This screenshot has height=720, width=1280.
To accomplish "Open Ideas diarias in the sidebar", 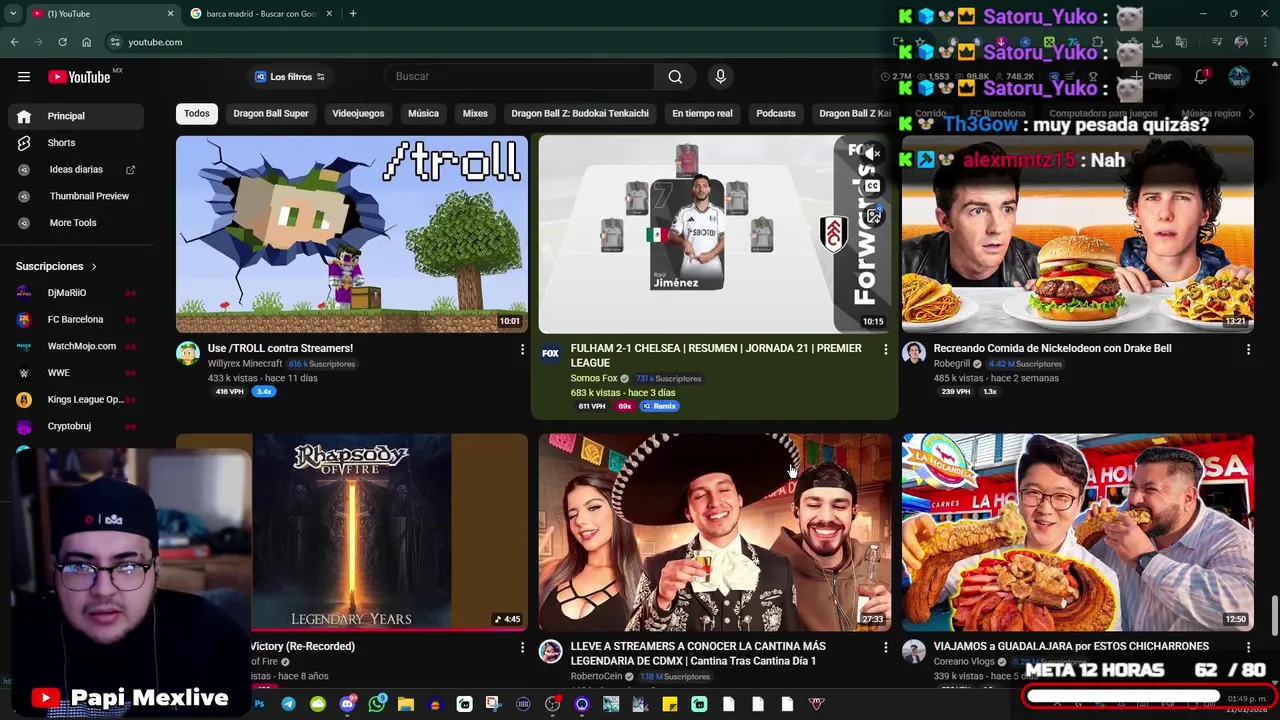I will 76,170.
